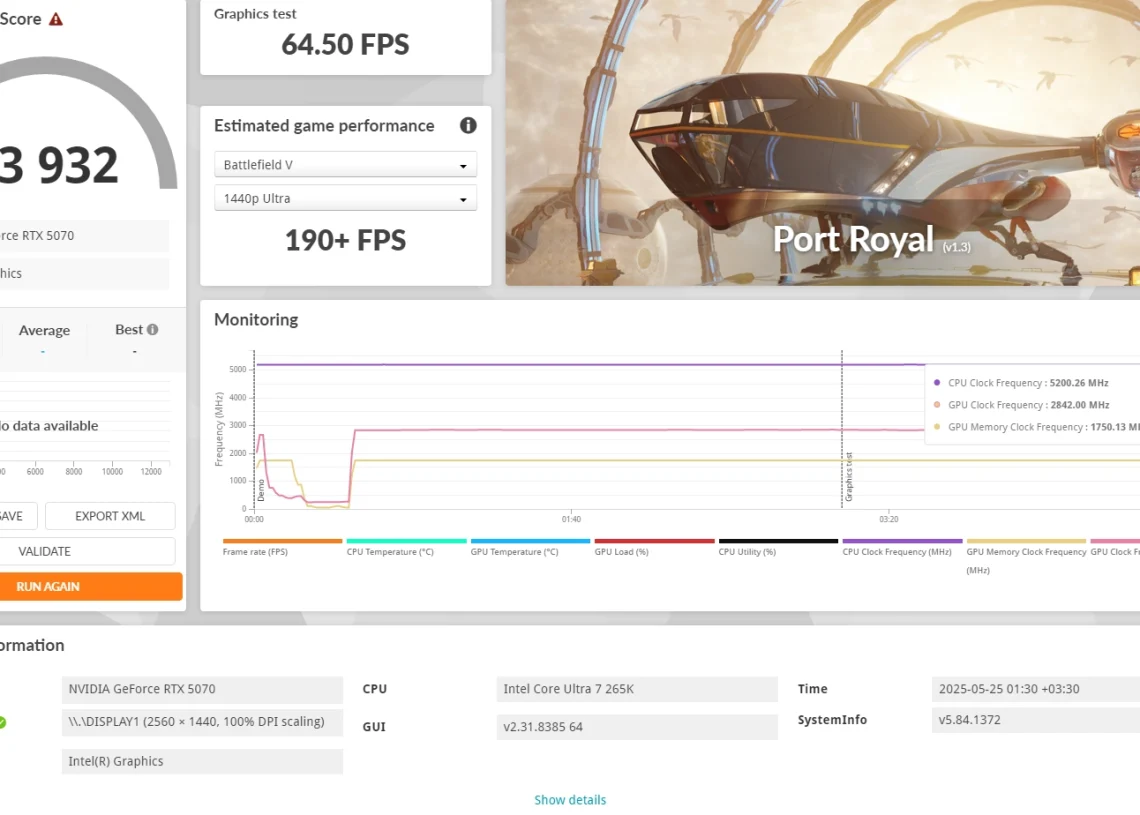Click the green check icon beside DISPLAY1
1140x815 pixels.
tap(1, 722)
